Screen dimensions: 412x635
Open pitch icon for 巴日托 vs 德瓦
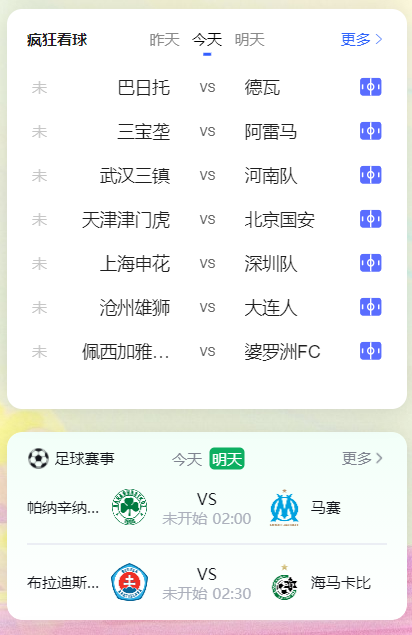point(370,87)
